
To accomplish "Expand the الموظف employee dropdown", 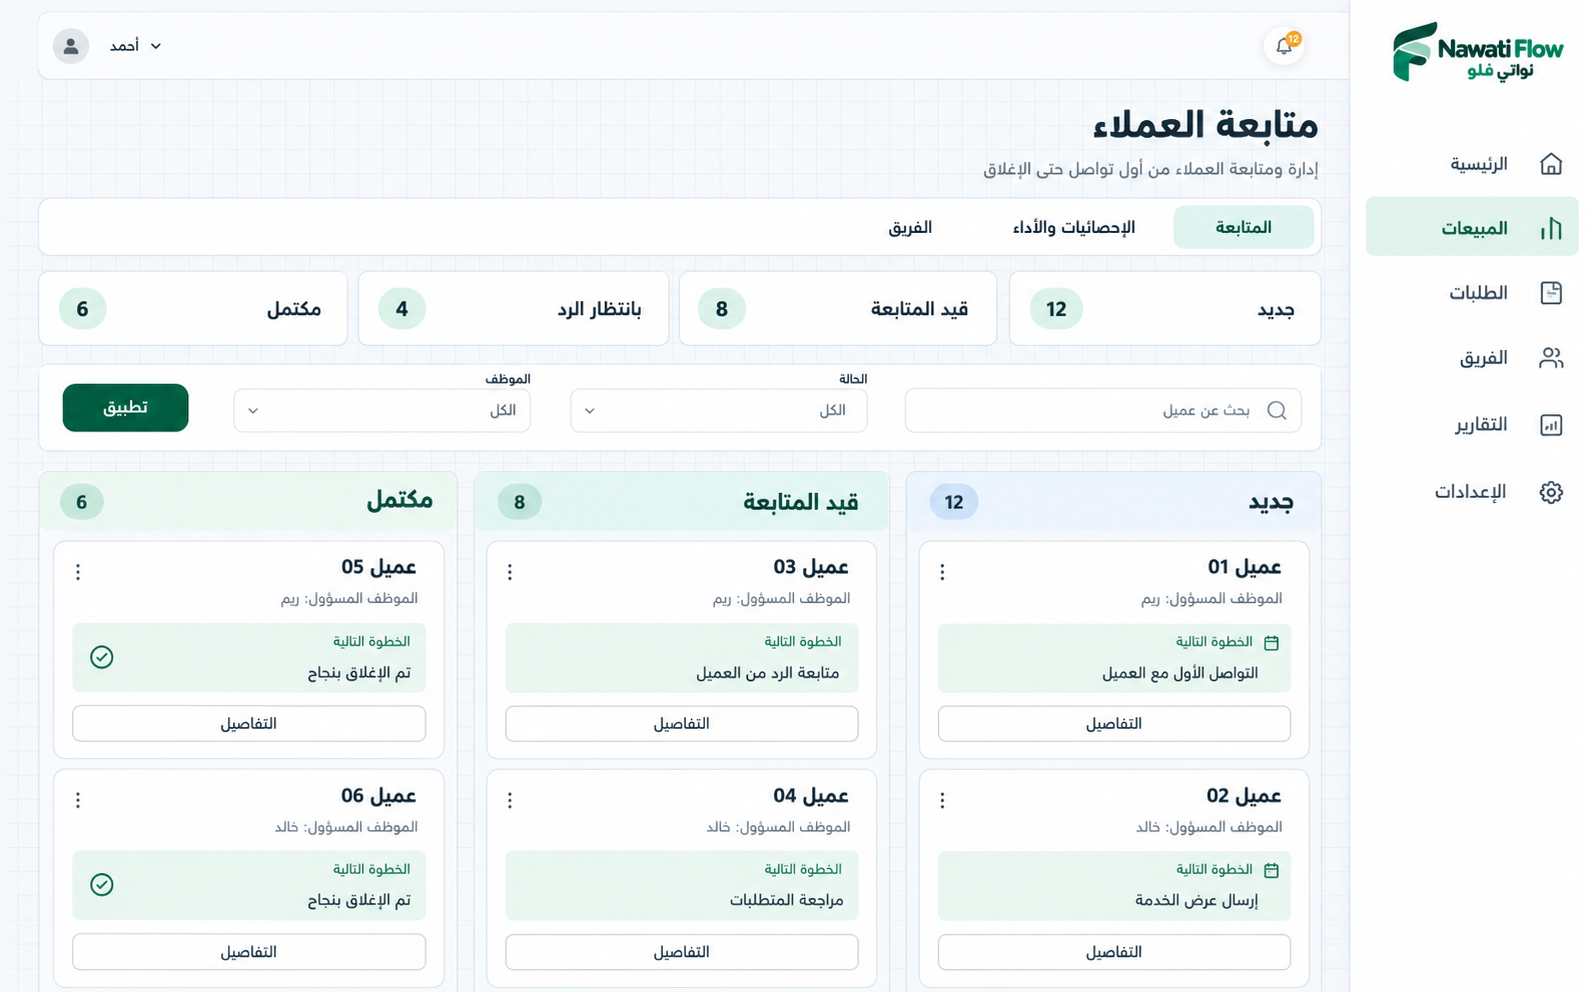I will [382, 411].
